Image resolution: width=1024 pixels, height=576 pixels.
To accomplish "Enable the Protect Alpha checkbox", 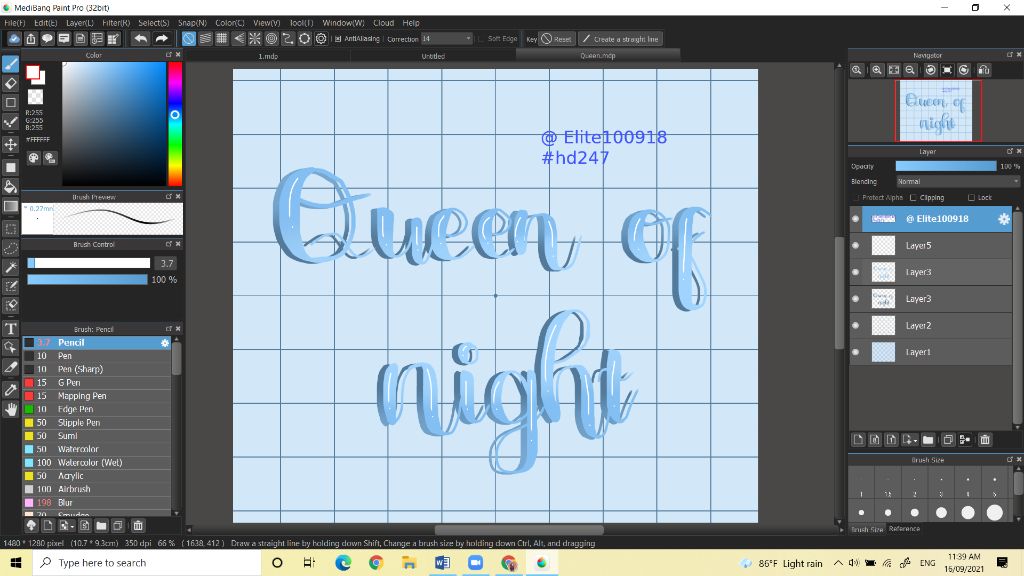I will pos(856,197).
